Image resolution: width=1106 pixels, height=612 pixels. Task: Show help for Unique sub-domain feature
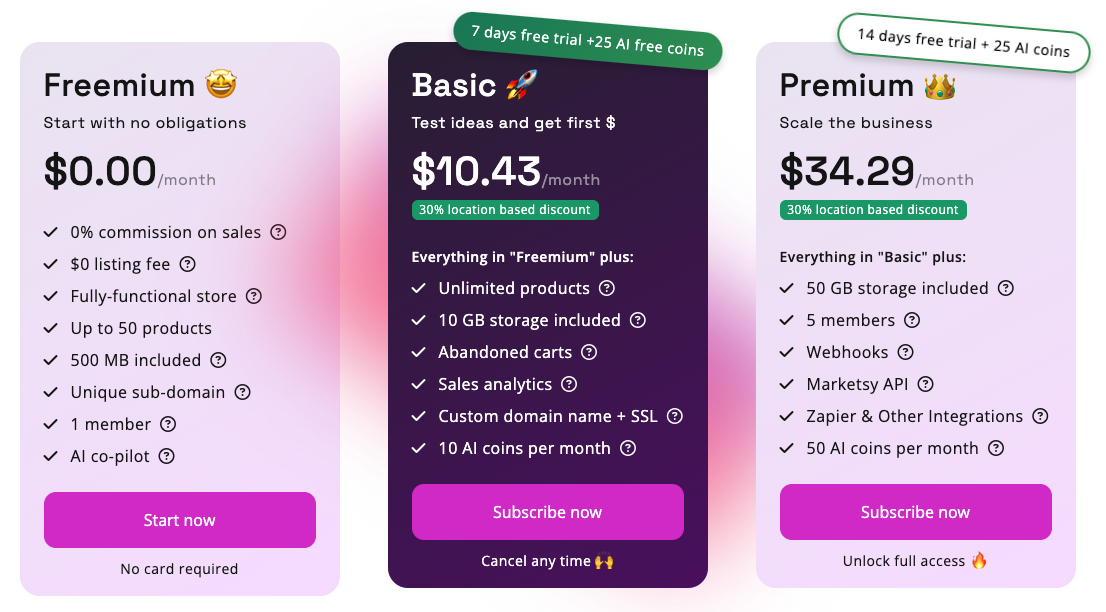[x=242, y=392]
